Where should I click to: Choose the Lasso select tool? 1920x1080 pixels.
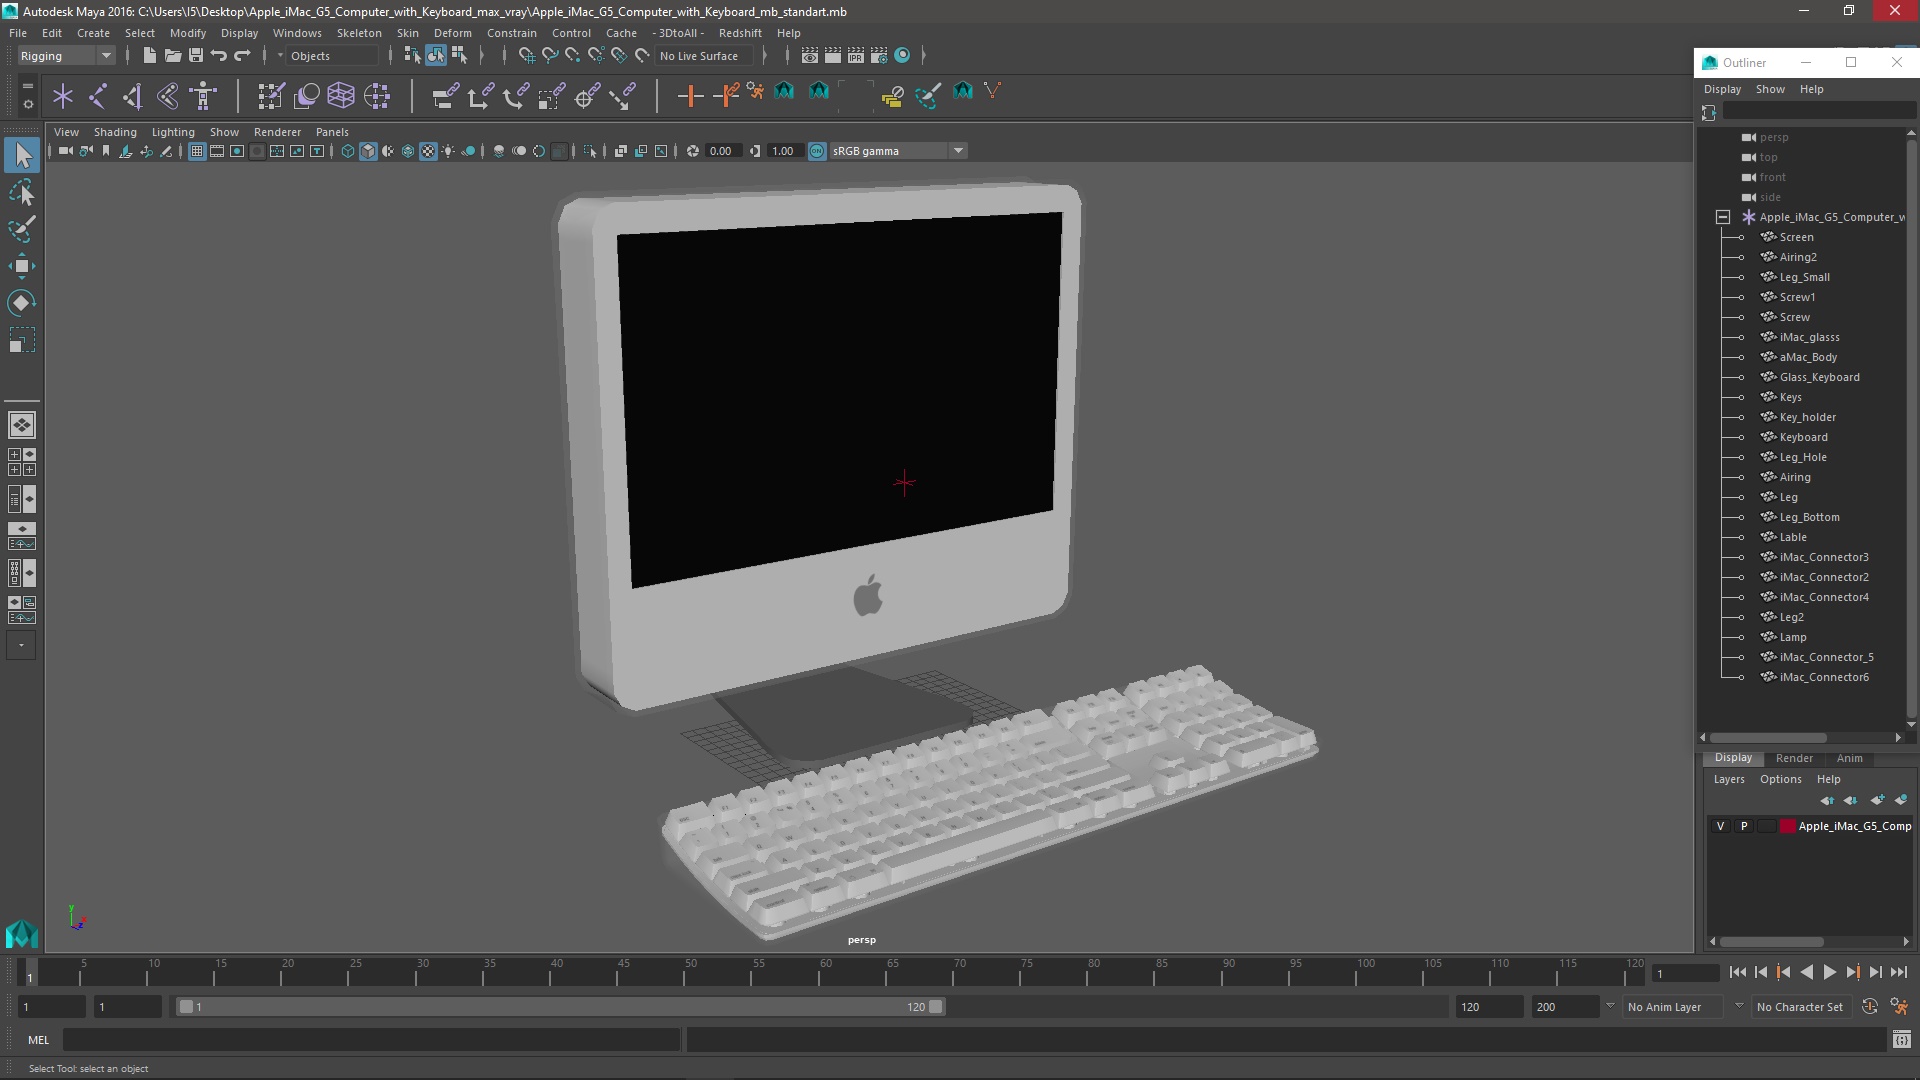coord(22,192)
